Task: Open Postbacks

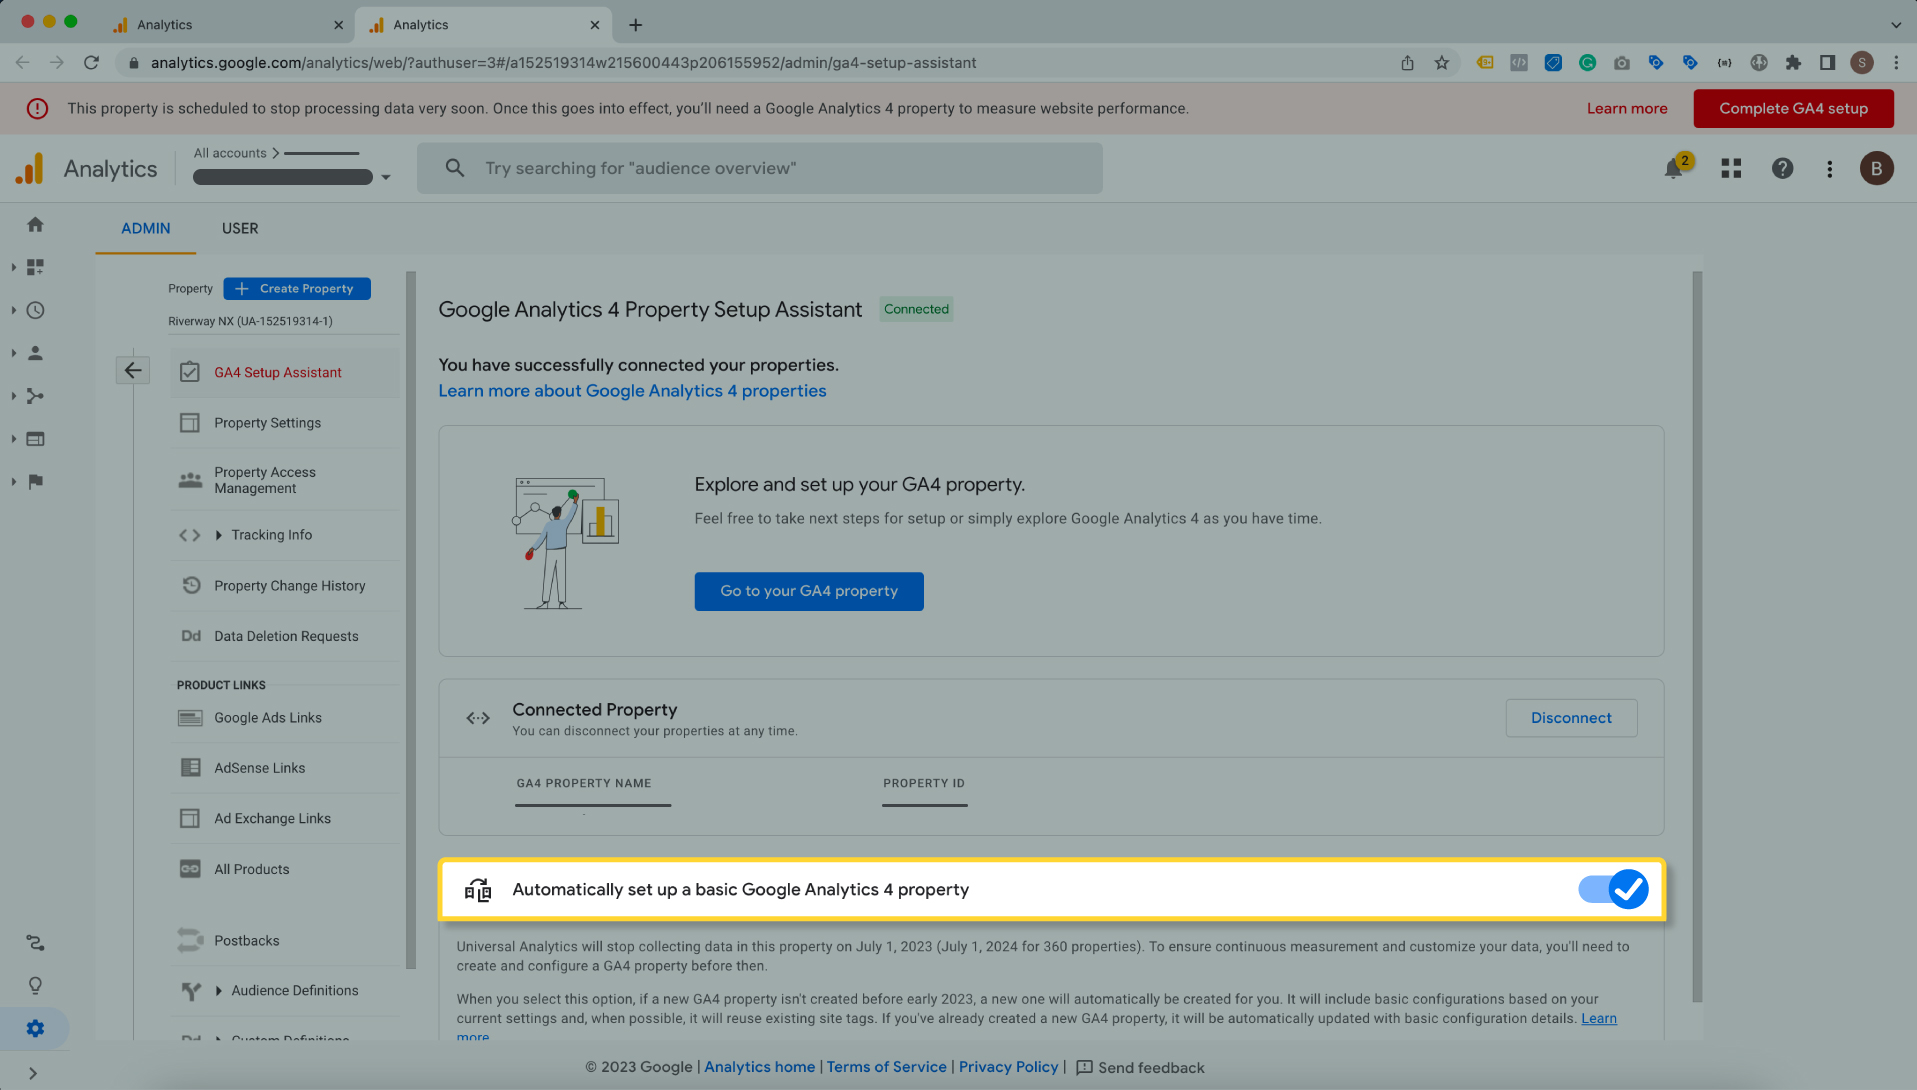Action: (x=285, y=941)
